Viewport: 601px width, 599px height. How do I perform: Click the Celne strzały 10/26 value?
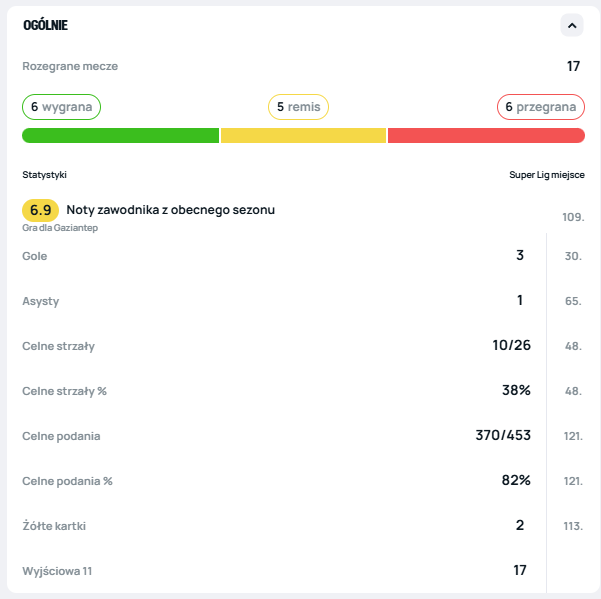coord(510,346)
